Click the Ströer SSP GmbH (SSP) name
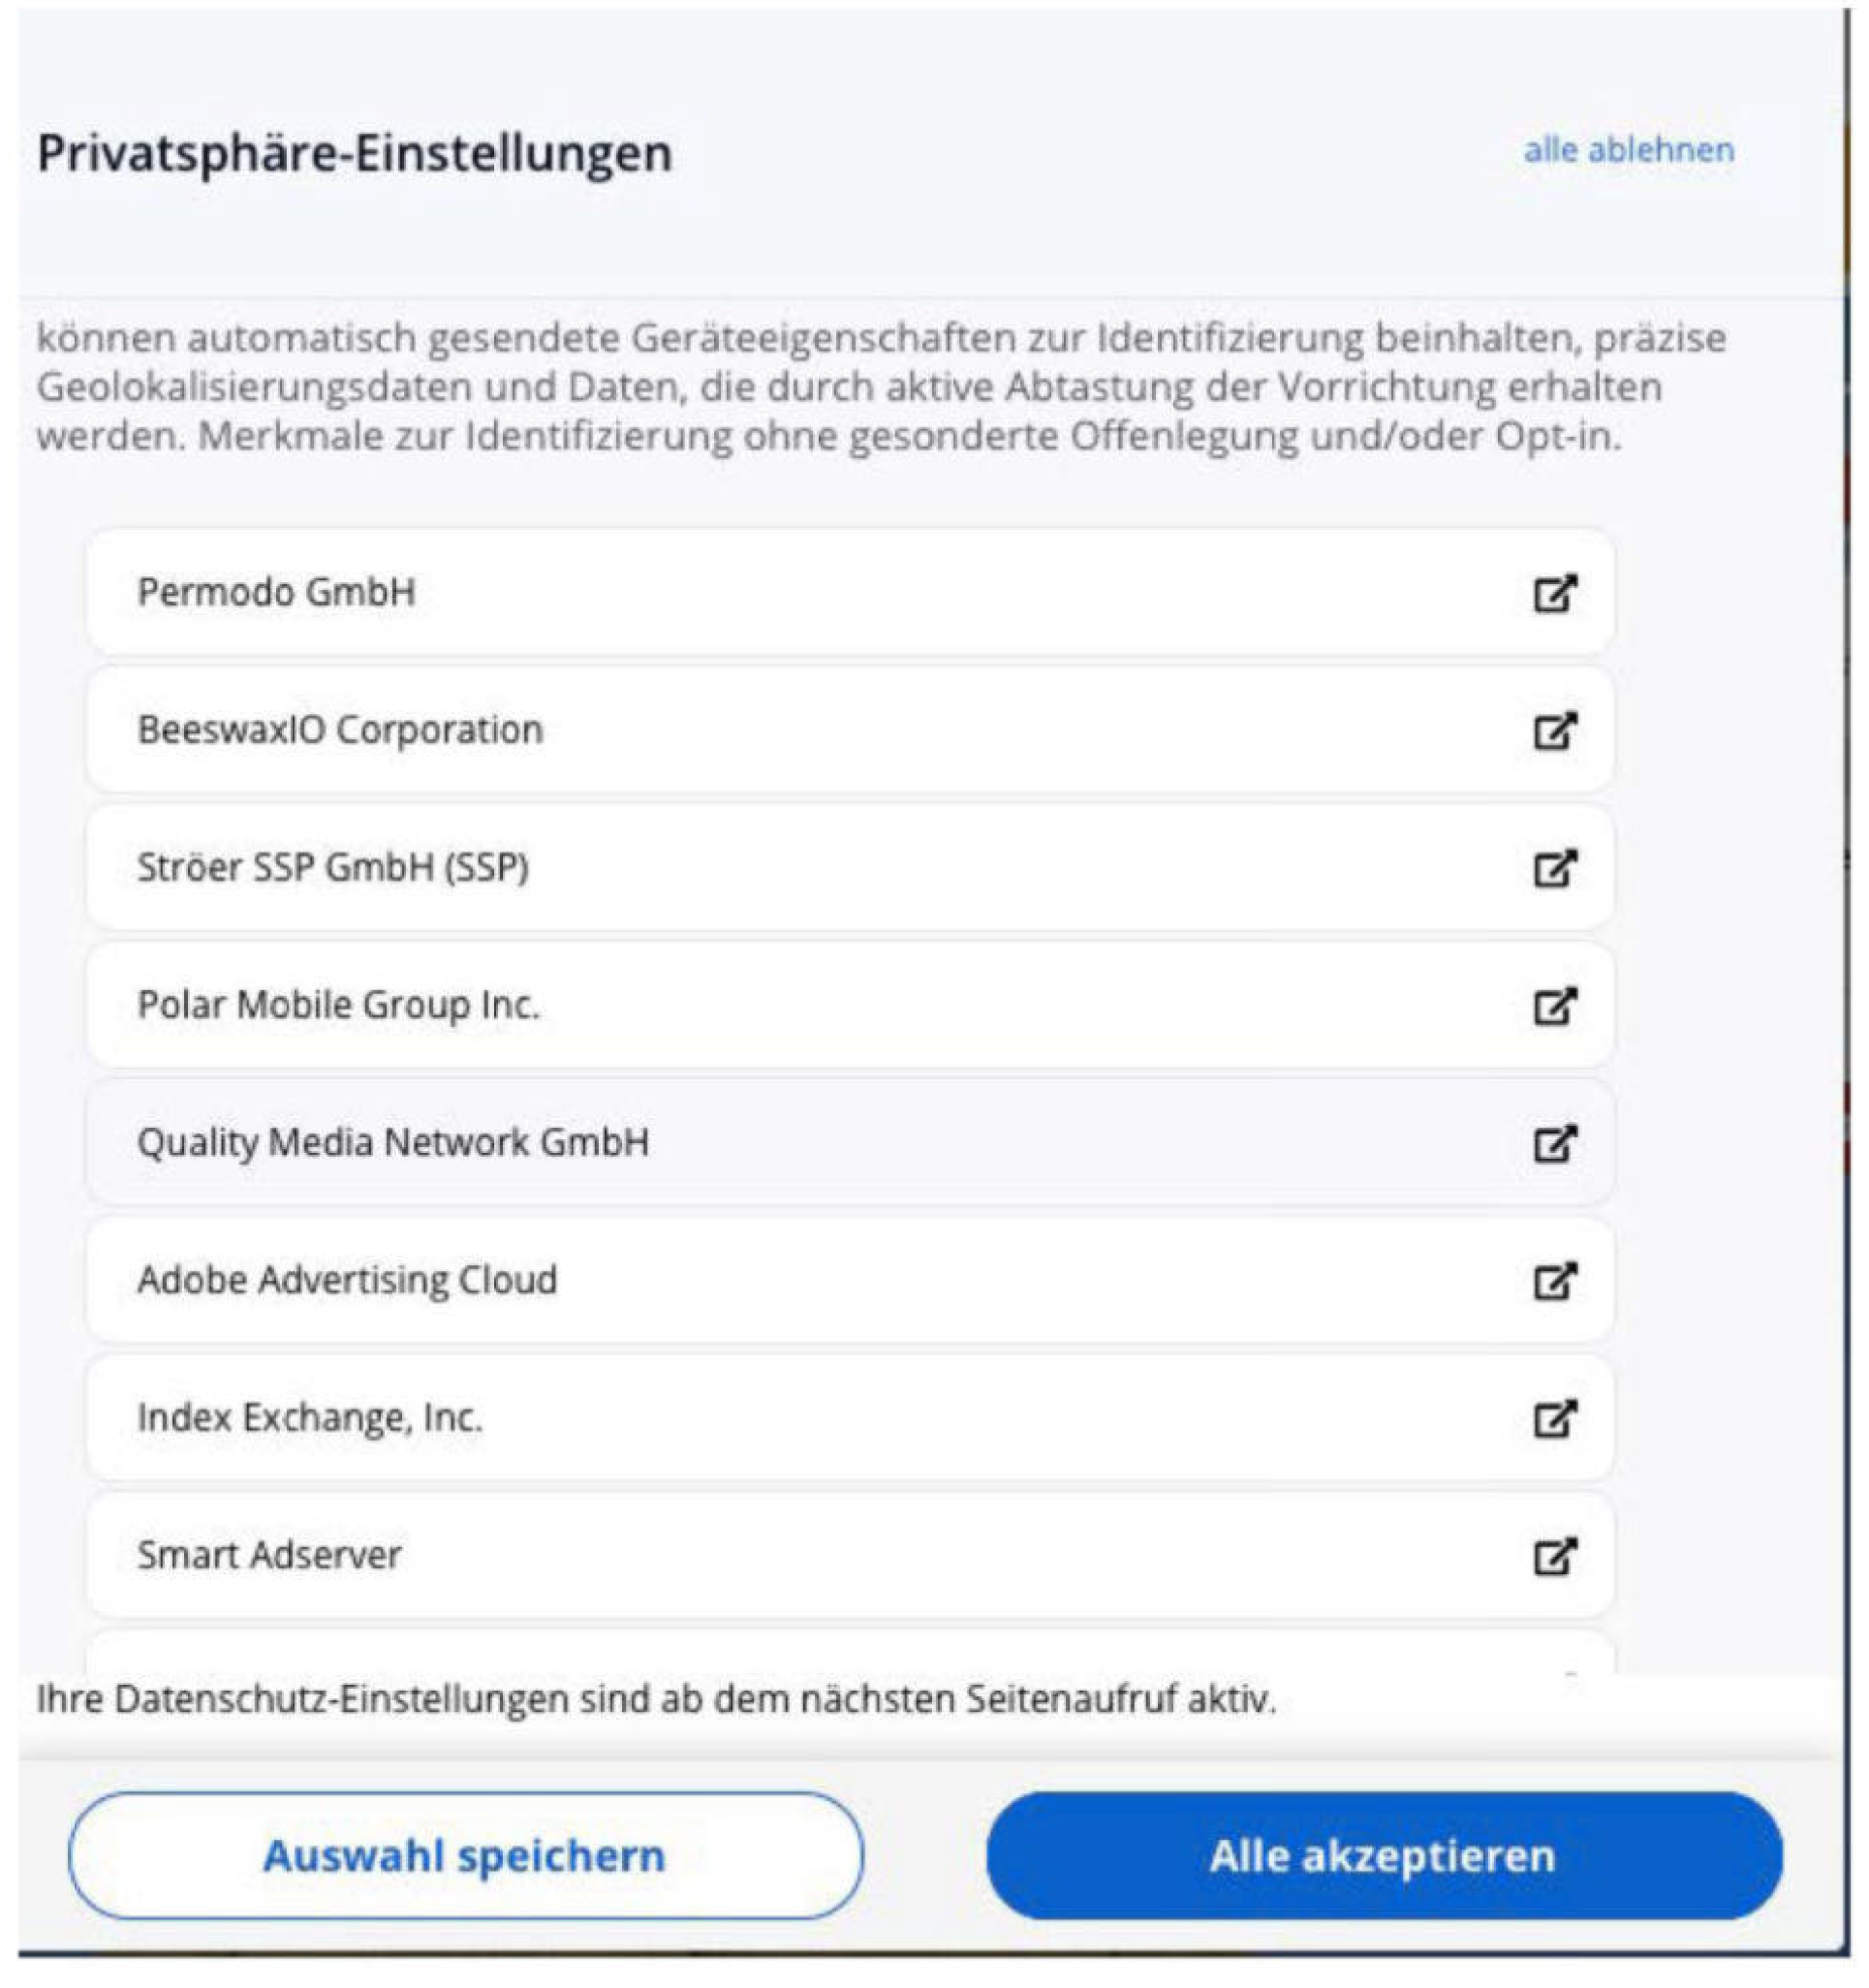1869x1988 pixels. tap(333, 867)
